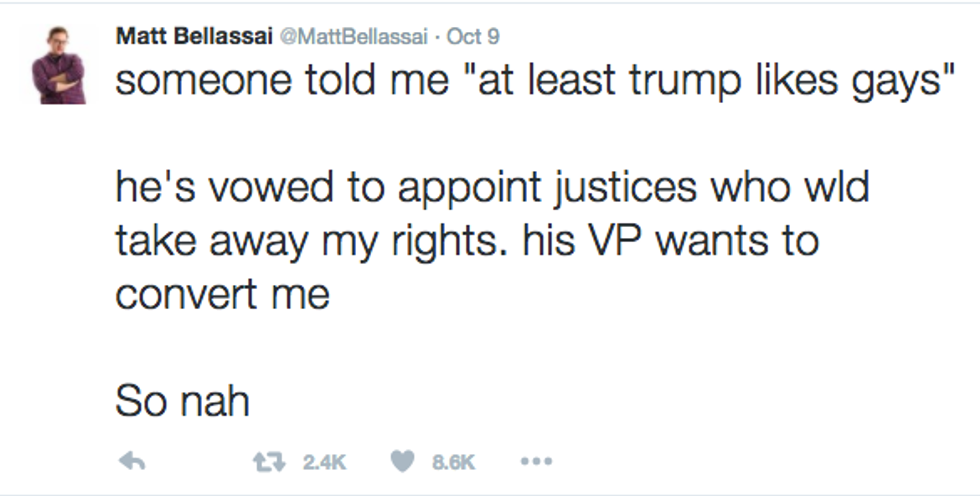Like the tweet with the heart icon
Viewport: 980px width, 496px height.
[x=403, y=461]
